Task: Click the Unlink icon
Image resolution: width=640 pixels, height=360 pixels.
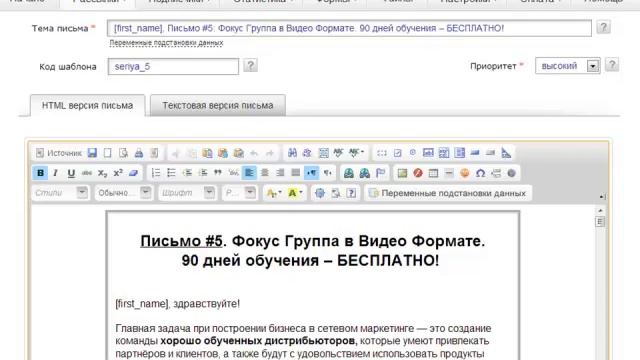Action: click(x=364, y=173)
